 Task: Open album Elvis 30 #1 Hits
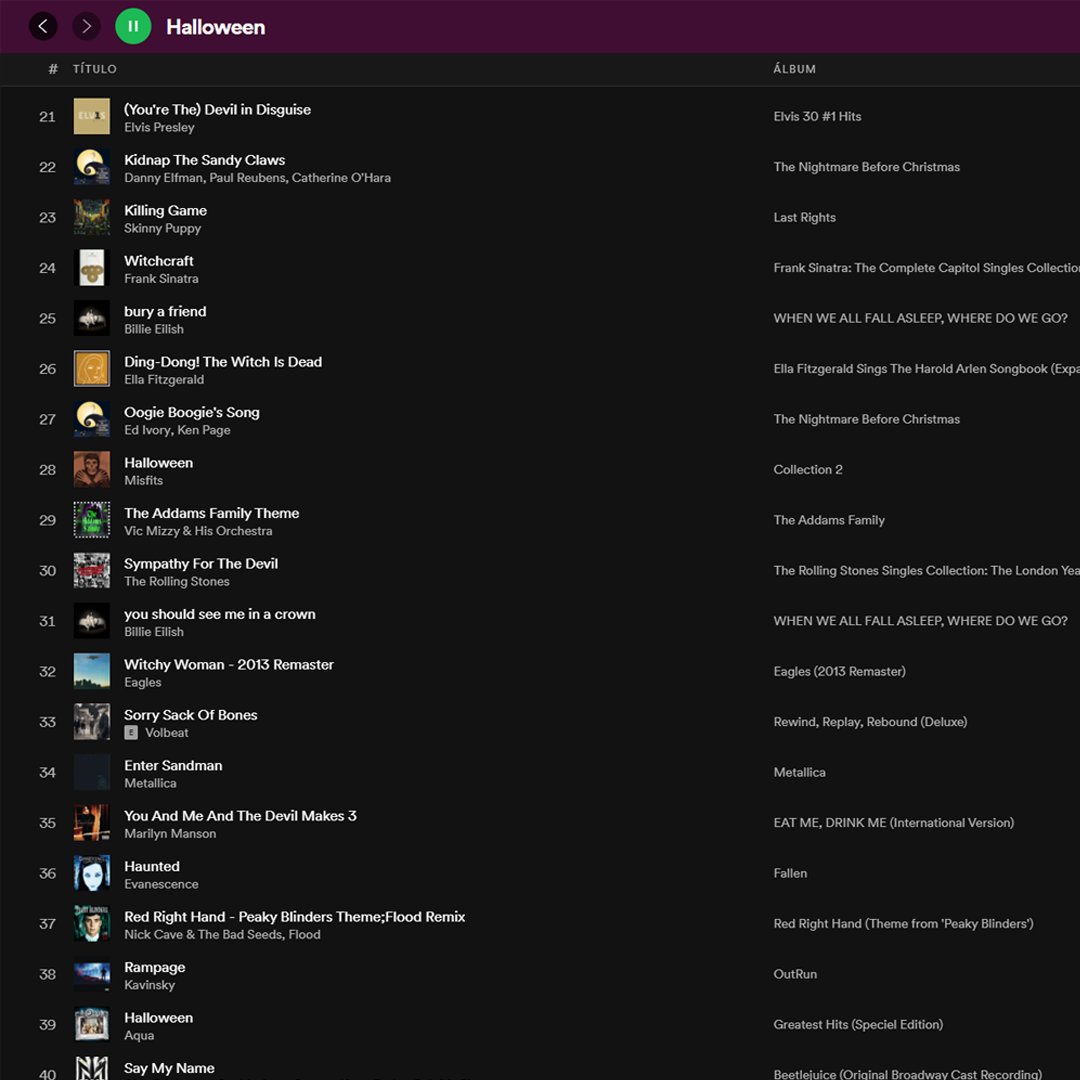(817, 116)
